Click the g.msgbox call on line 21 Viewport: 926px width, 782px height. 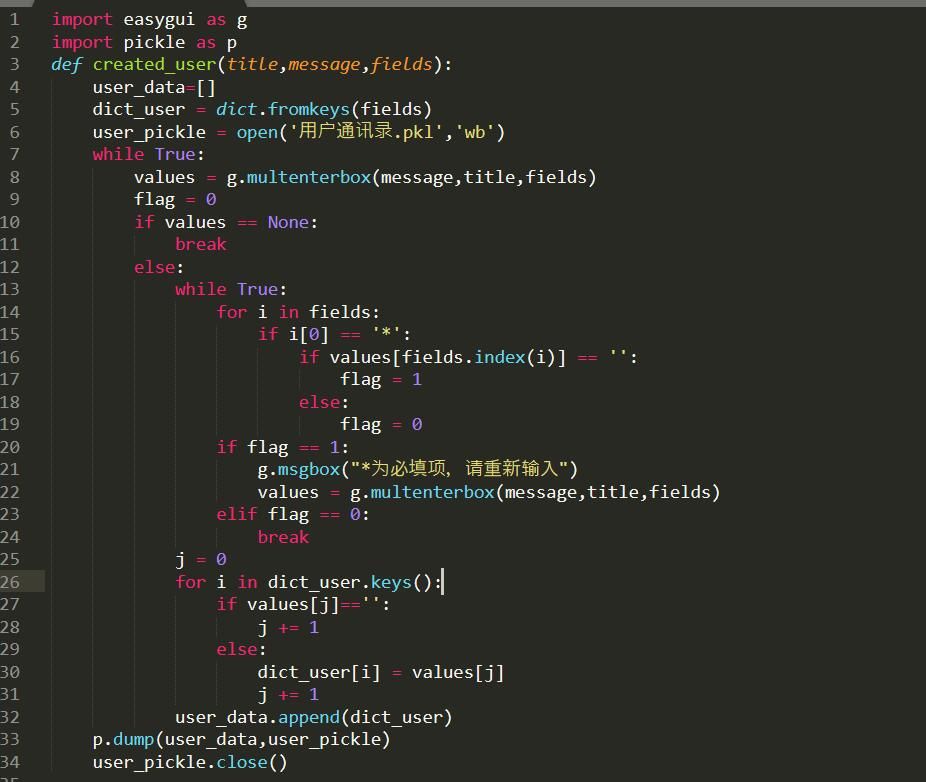tap(300, 469)
